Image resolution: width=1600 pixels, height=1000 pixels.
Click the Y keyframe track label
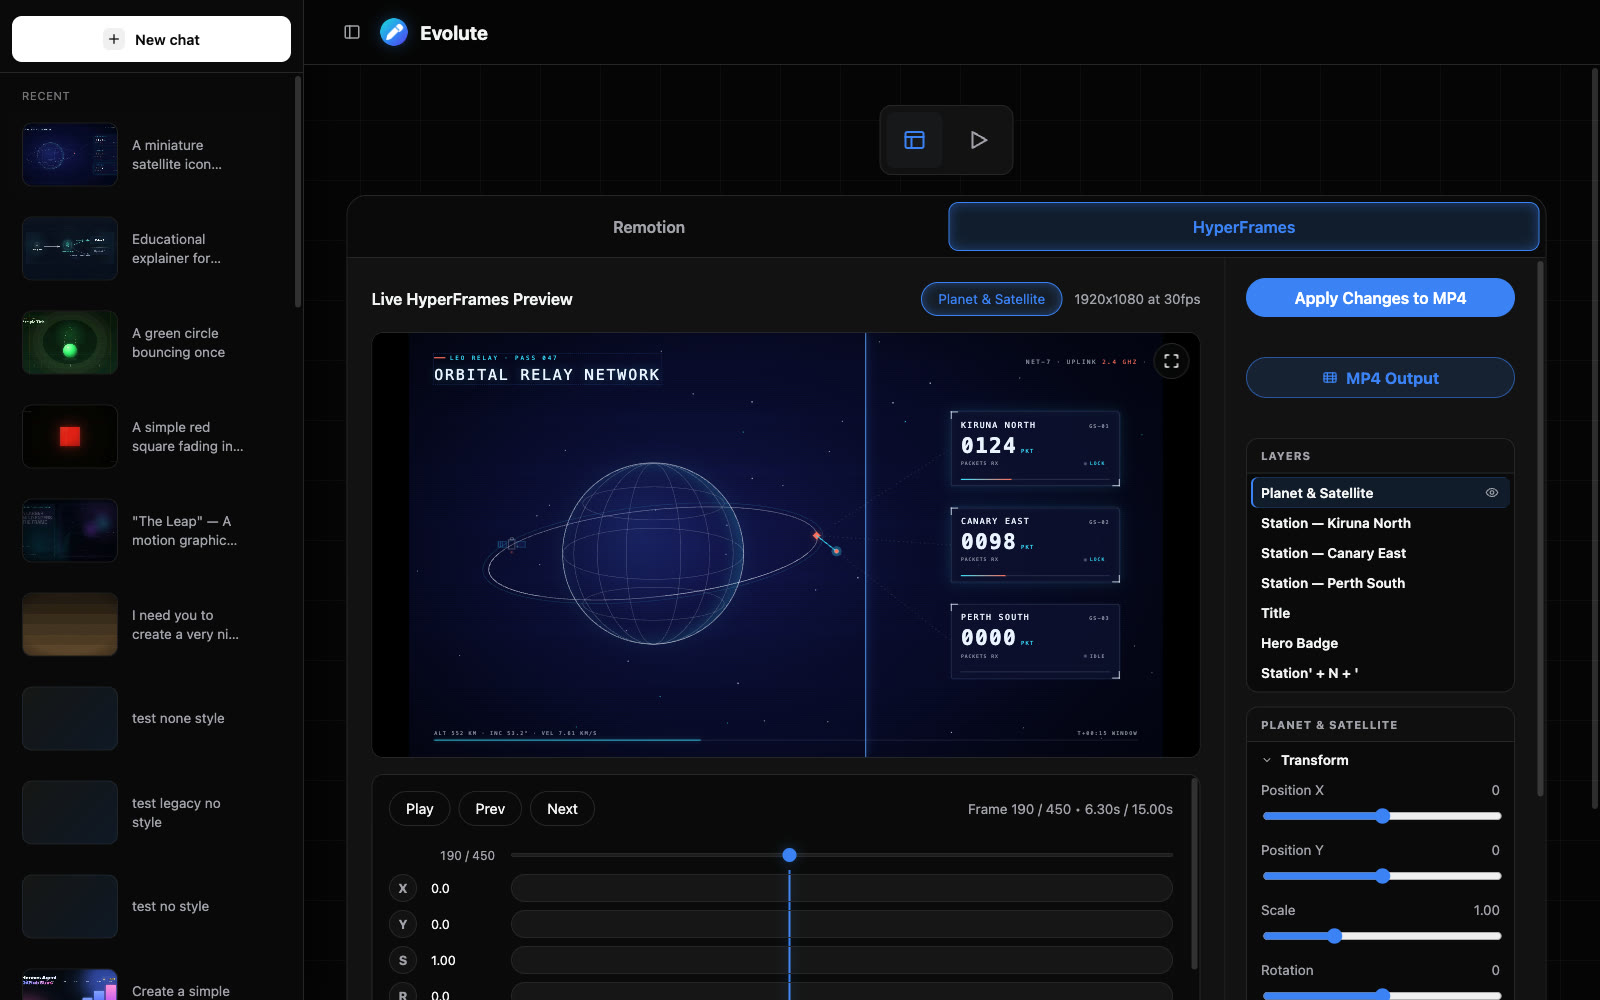coord(403,924)
